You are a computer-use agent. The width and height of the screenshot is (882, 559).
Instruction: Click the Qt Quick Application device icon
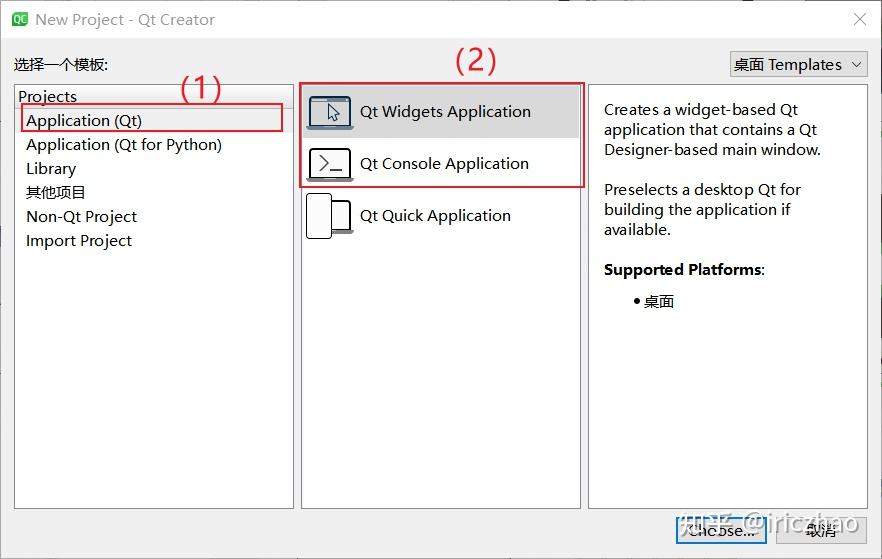coord(330,216)
